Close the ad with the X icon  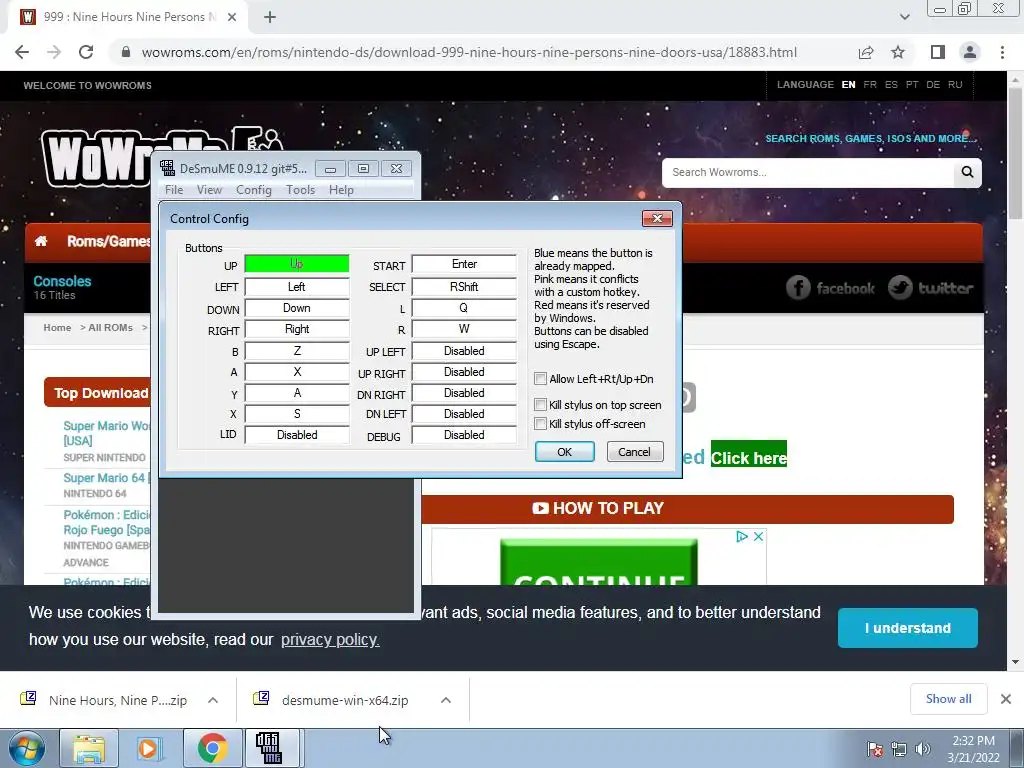[x=758, y=537]
